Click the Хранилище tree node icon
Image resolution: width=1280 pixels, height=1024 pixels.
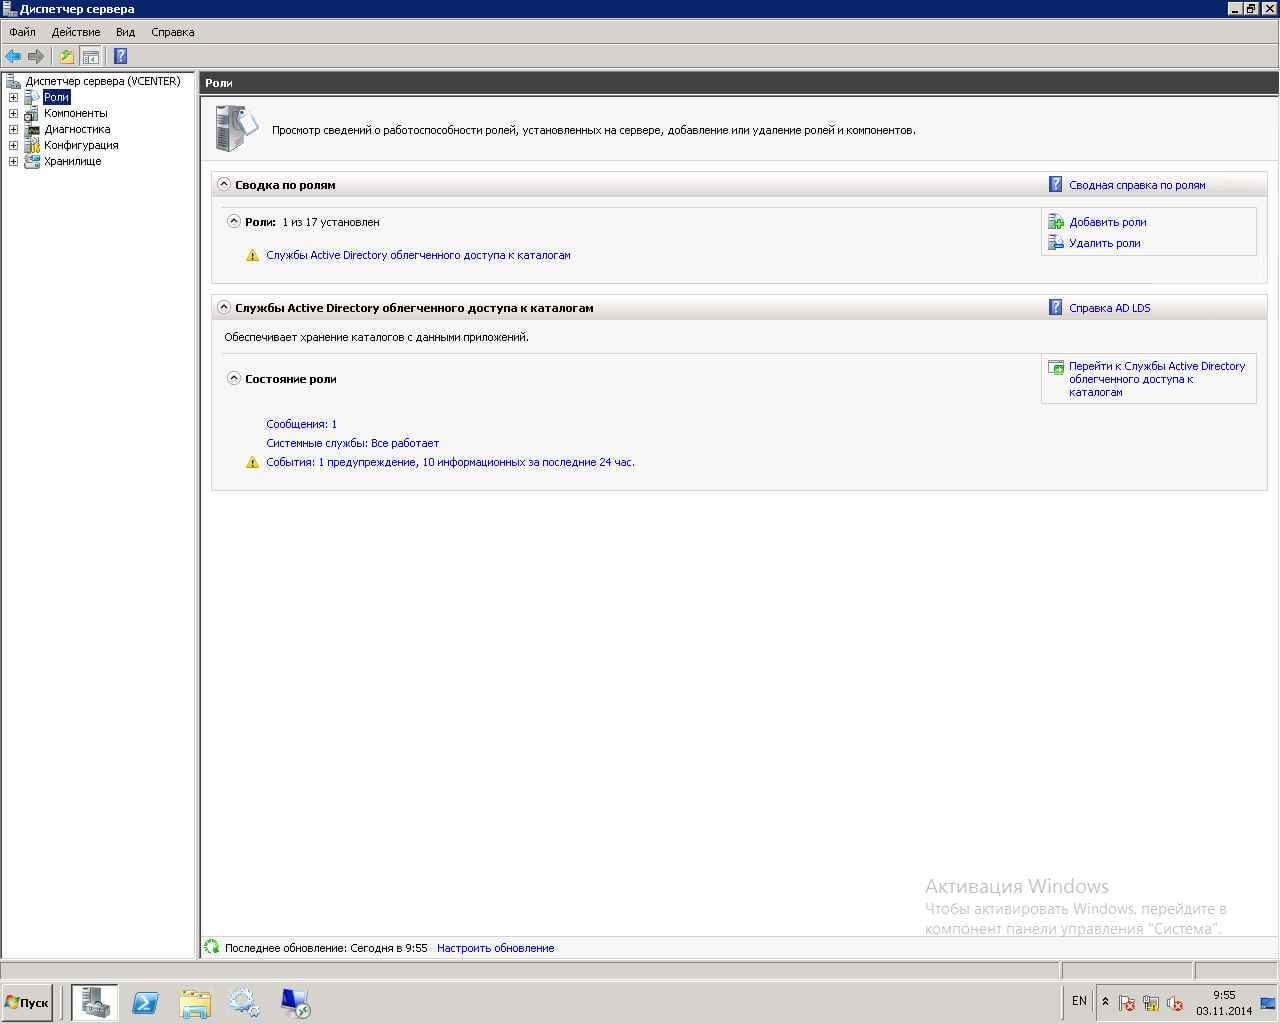(32, 161)
